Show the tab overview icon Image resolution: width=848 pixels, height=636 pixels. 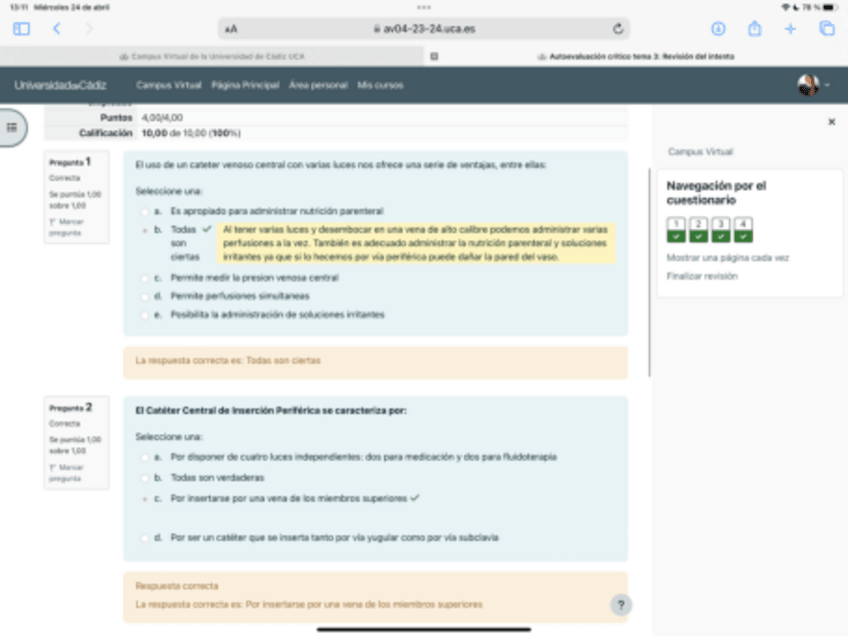point(827,29)
